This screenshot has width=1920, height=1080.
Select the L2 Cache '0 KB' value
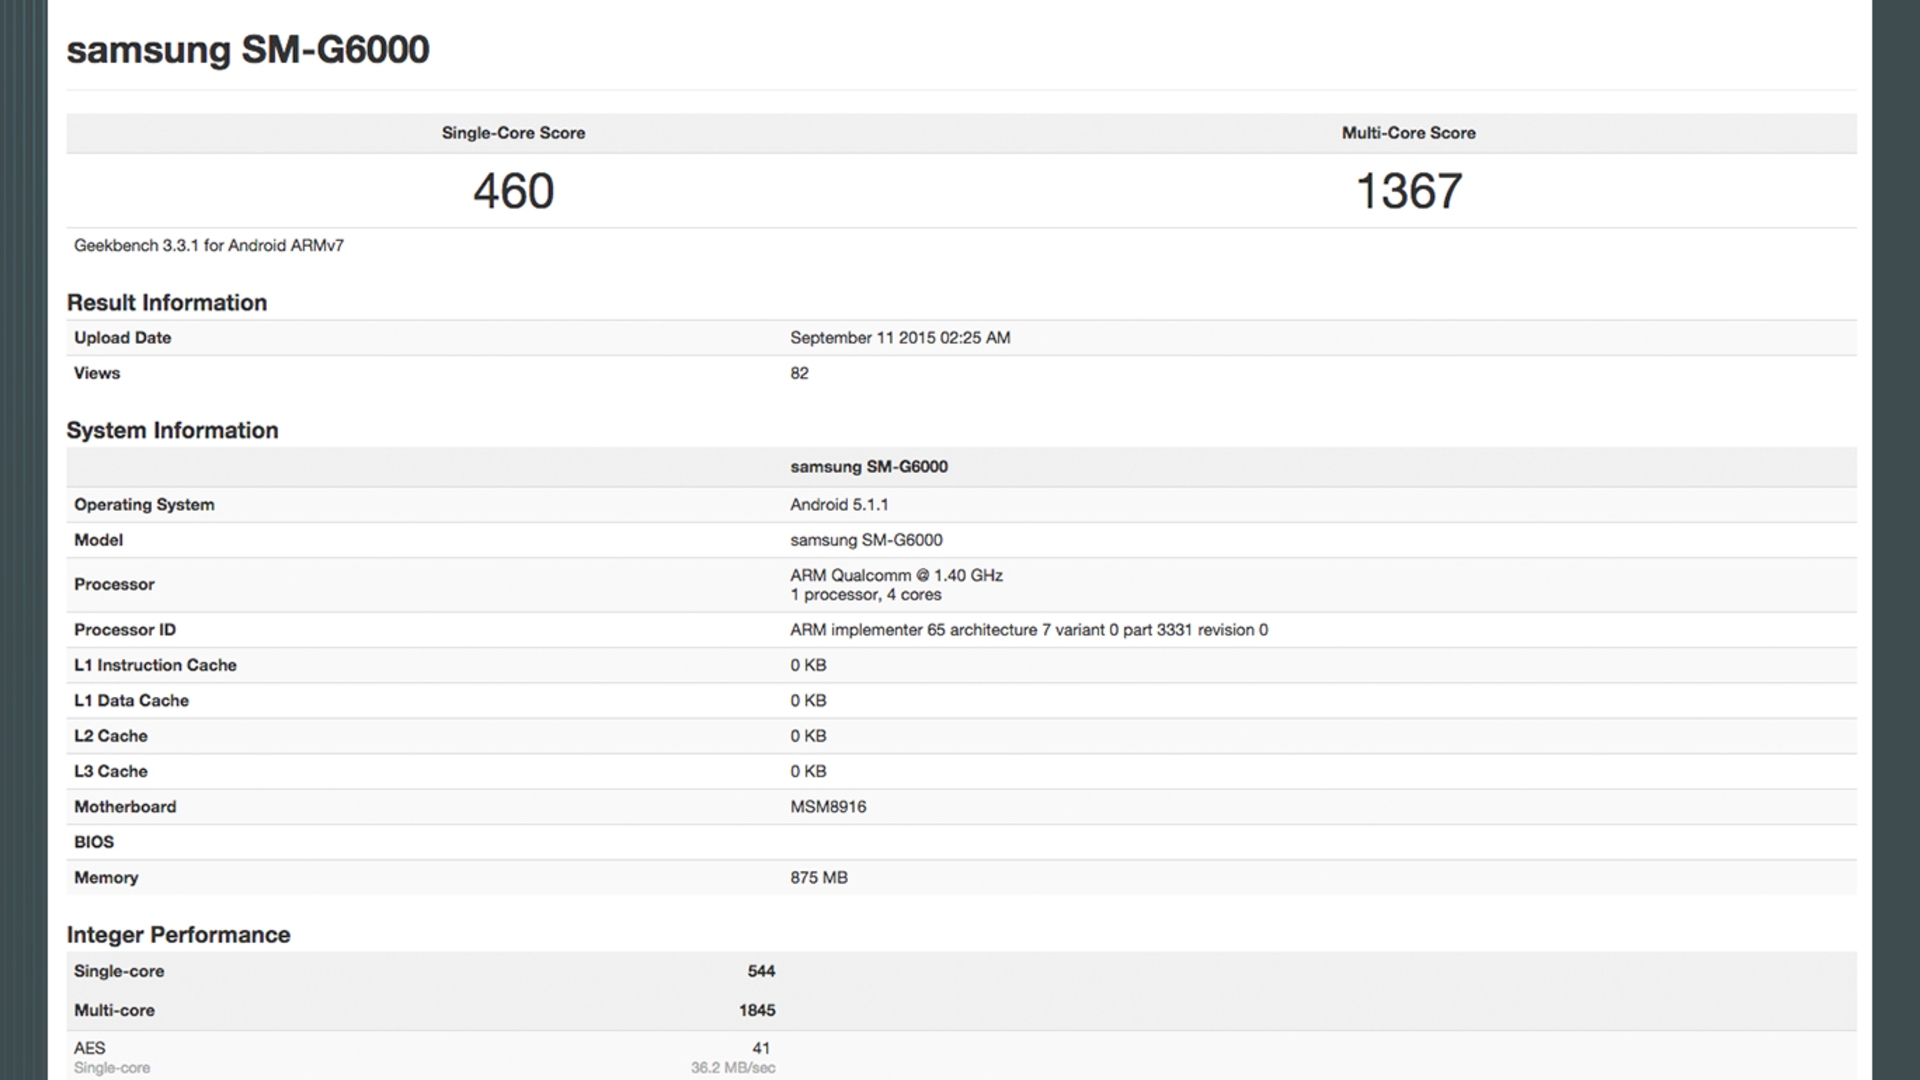pos(808,736)
